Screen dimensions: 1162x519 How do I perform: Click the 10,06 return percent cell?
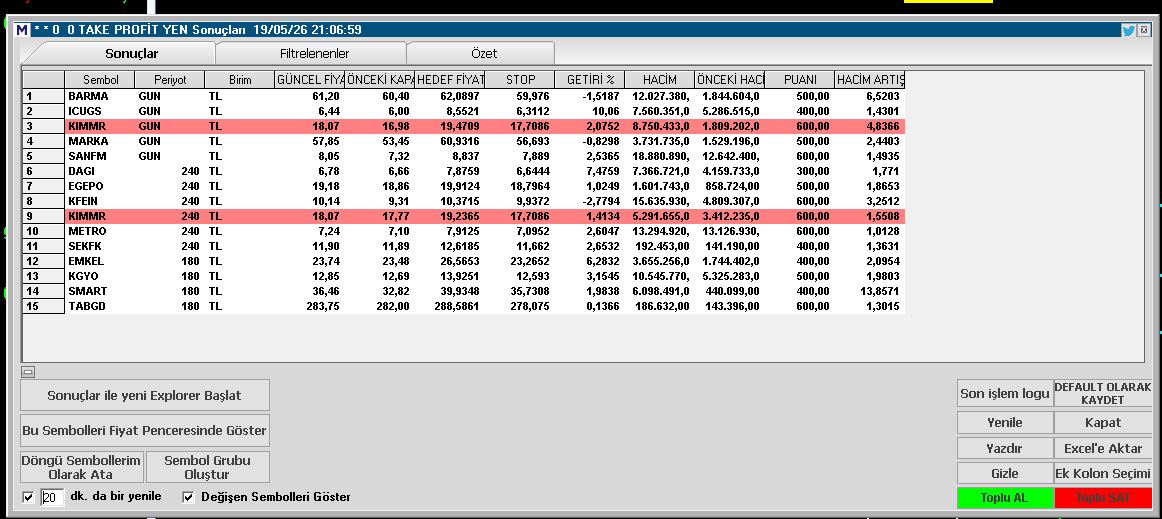tap(590, 111)
